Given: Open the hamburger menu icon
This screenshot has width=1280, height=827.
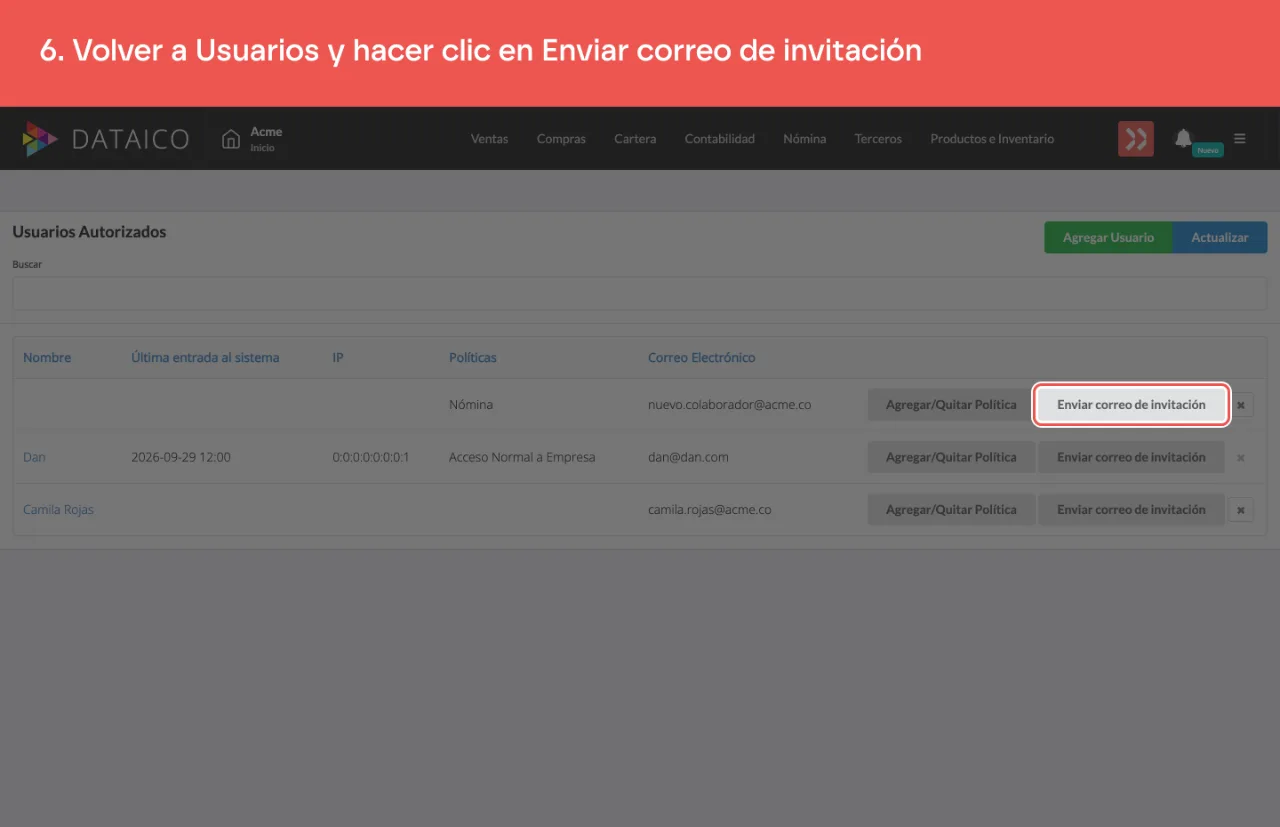Looking at the screenshot, I should [1240, 138].
